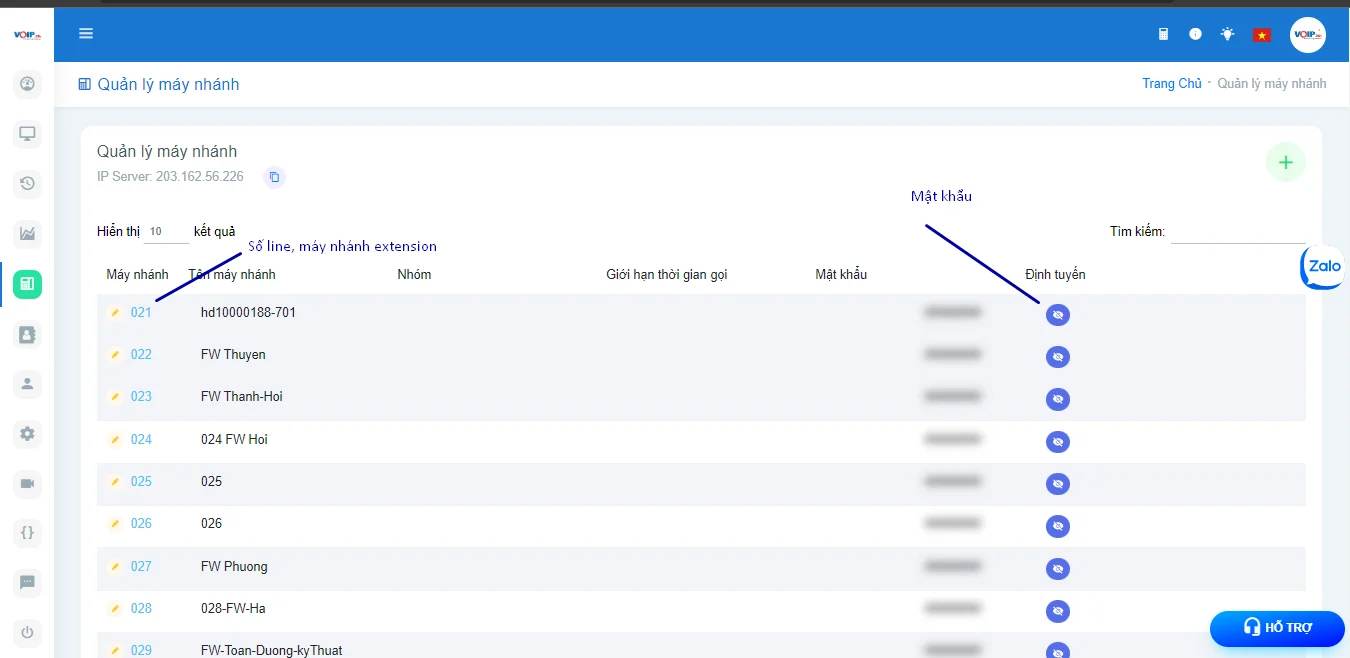Show password for 024 FW Hoi row
Image resolution: width=1350 pixels, height=658 pixels.
(x=1058, y=442)
